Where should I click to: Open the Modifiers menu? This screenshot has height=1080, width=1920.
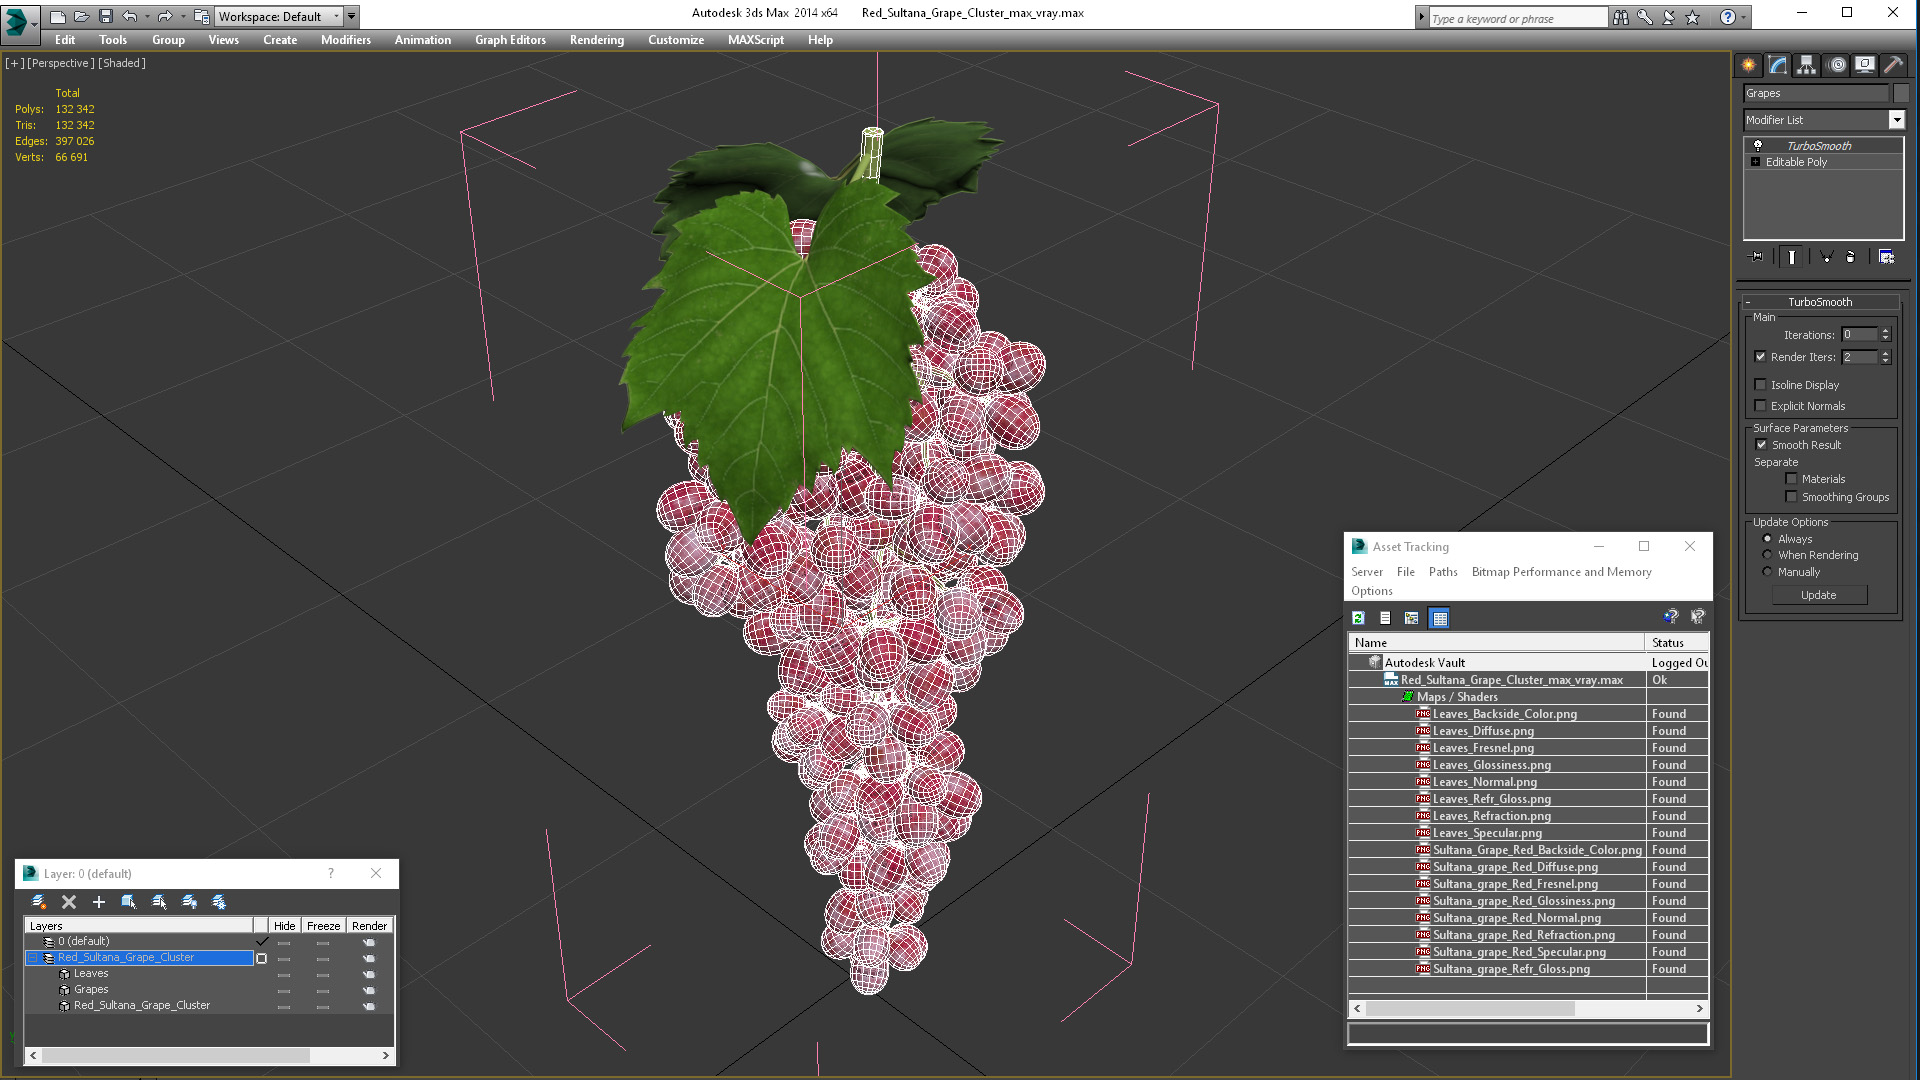pyautogui.click(x=345, y=40)
